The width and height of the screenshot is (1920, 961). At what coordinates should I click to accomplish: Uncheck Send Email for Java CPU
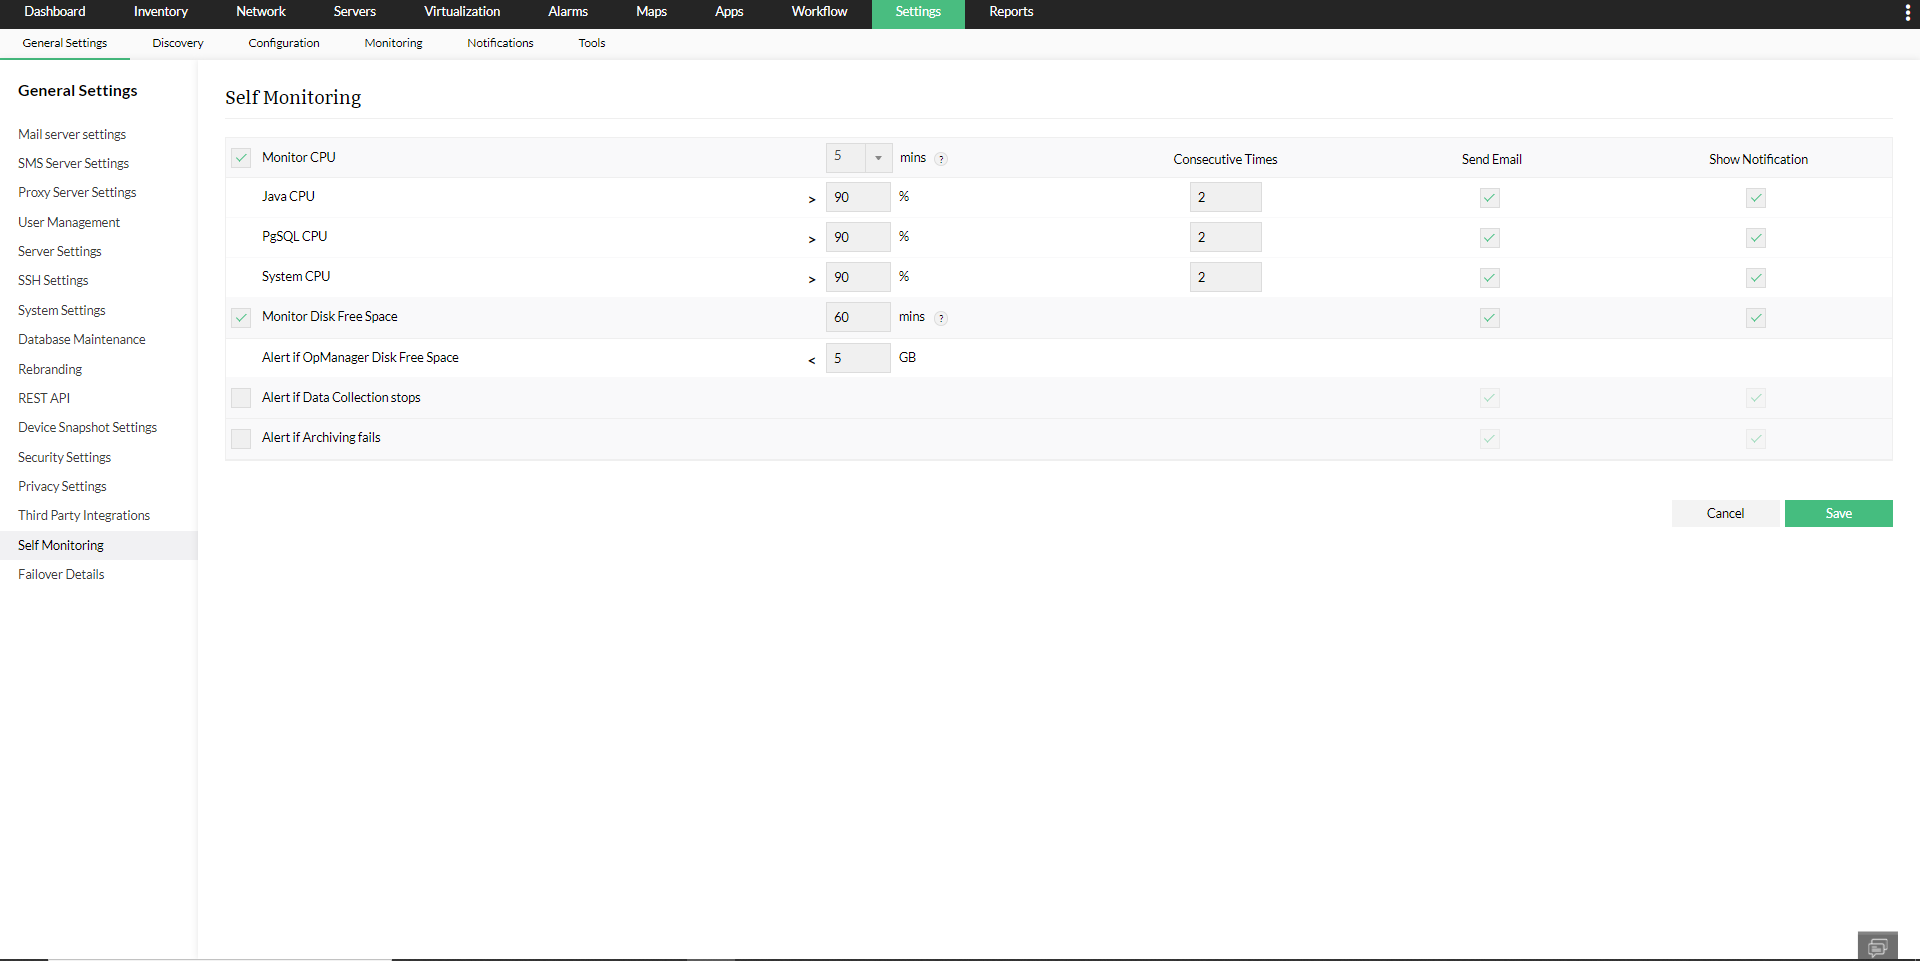coord(1489,197)
